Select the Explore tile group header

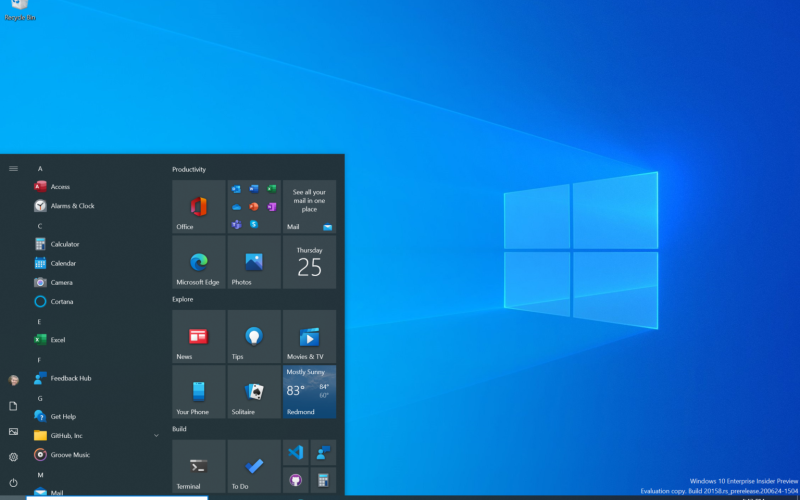pyautogui.click(x=183, y=299)
